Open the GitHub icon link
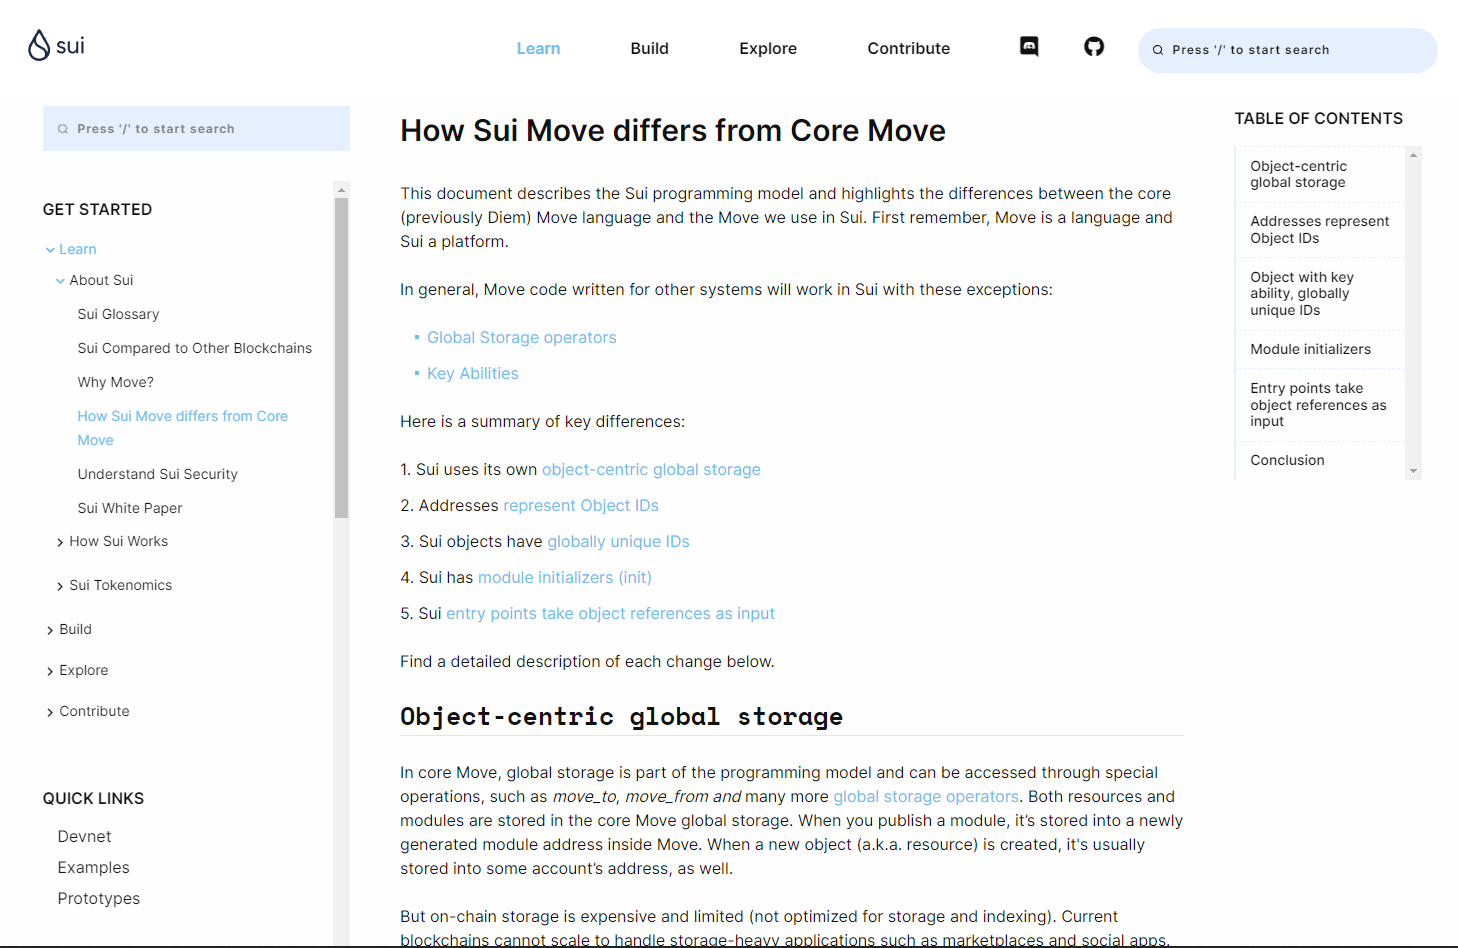Screen dimensions: 1458x948 pyautogui.click(x=1094, y=46)
